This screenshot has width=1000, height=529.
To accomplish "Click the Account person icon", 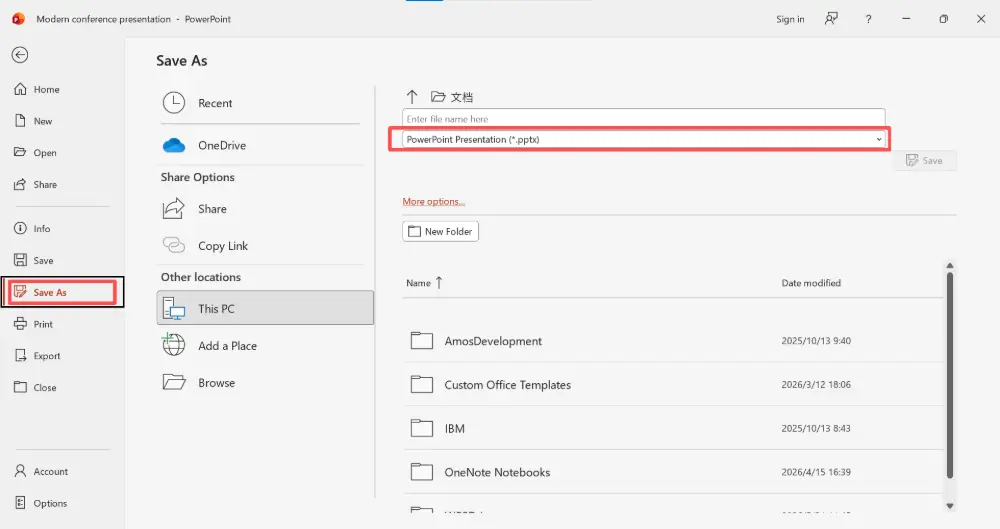I will pyautogui.click(x=20, y=471).
